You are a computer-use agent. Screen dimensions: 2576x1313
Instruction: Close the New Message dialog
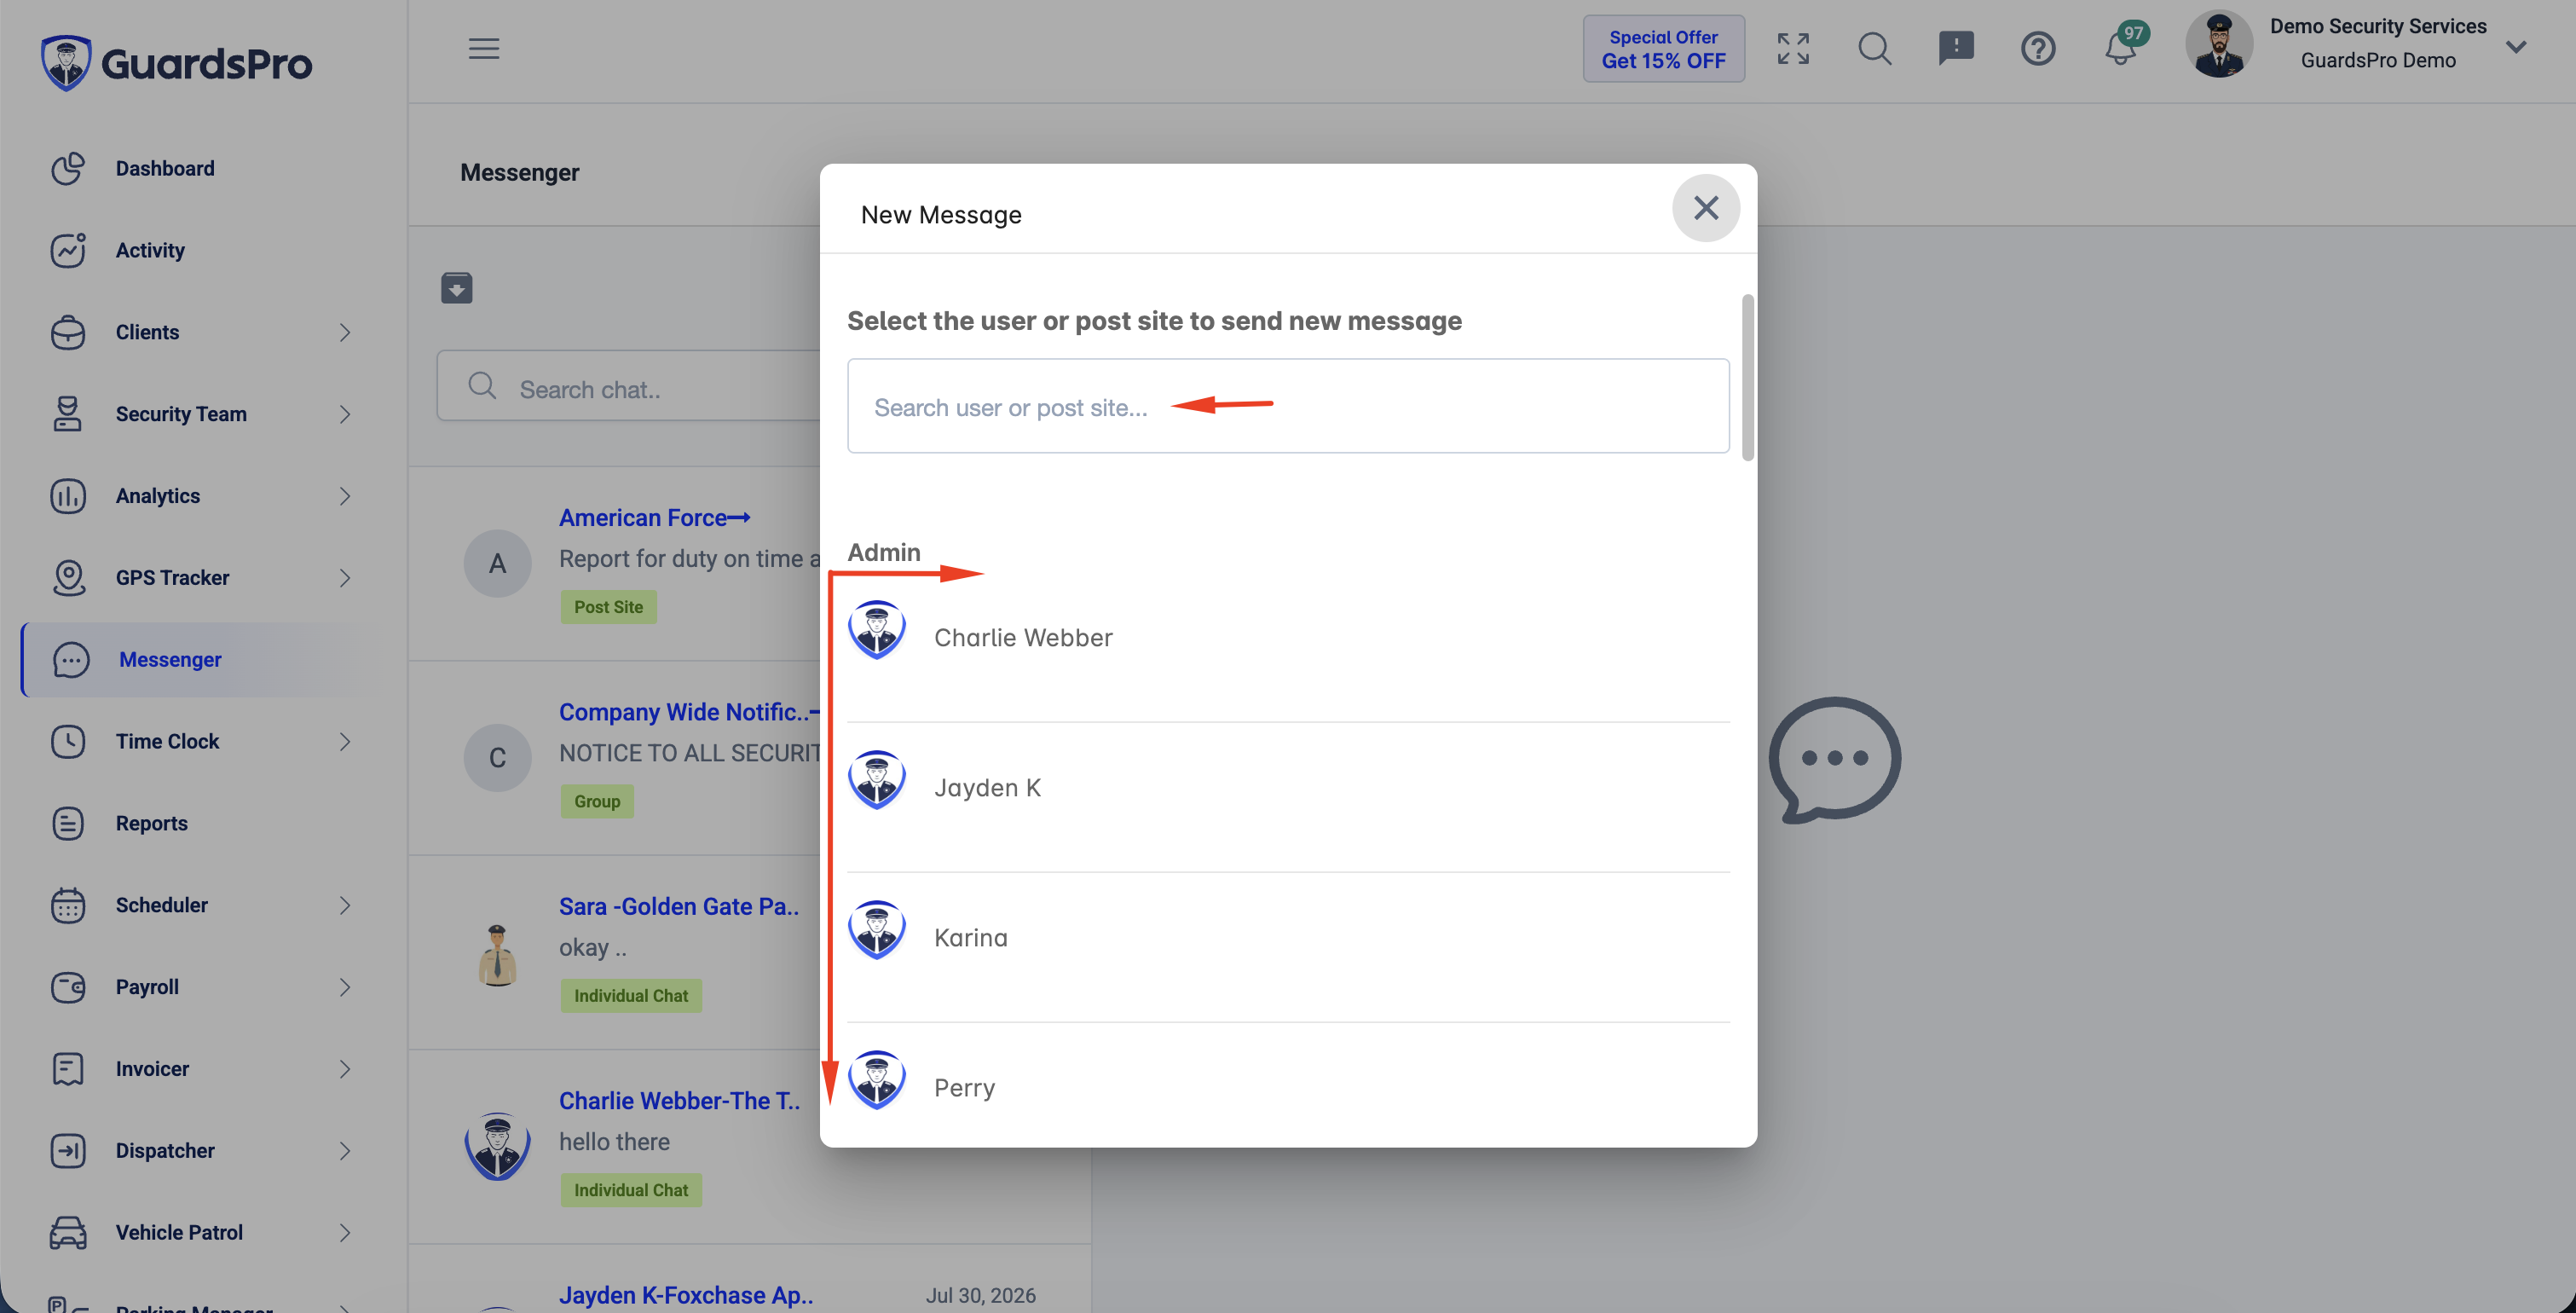[1706, 208]
